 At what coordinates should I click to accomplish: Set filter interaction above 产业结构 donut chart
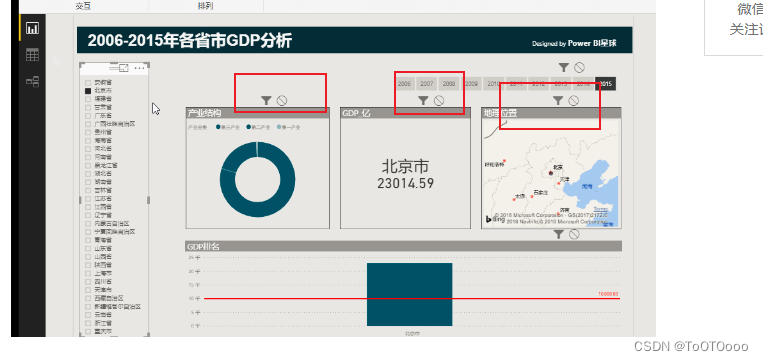(266, 100)
